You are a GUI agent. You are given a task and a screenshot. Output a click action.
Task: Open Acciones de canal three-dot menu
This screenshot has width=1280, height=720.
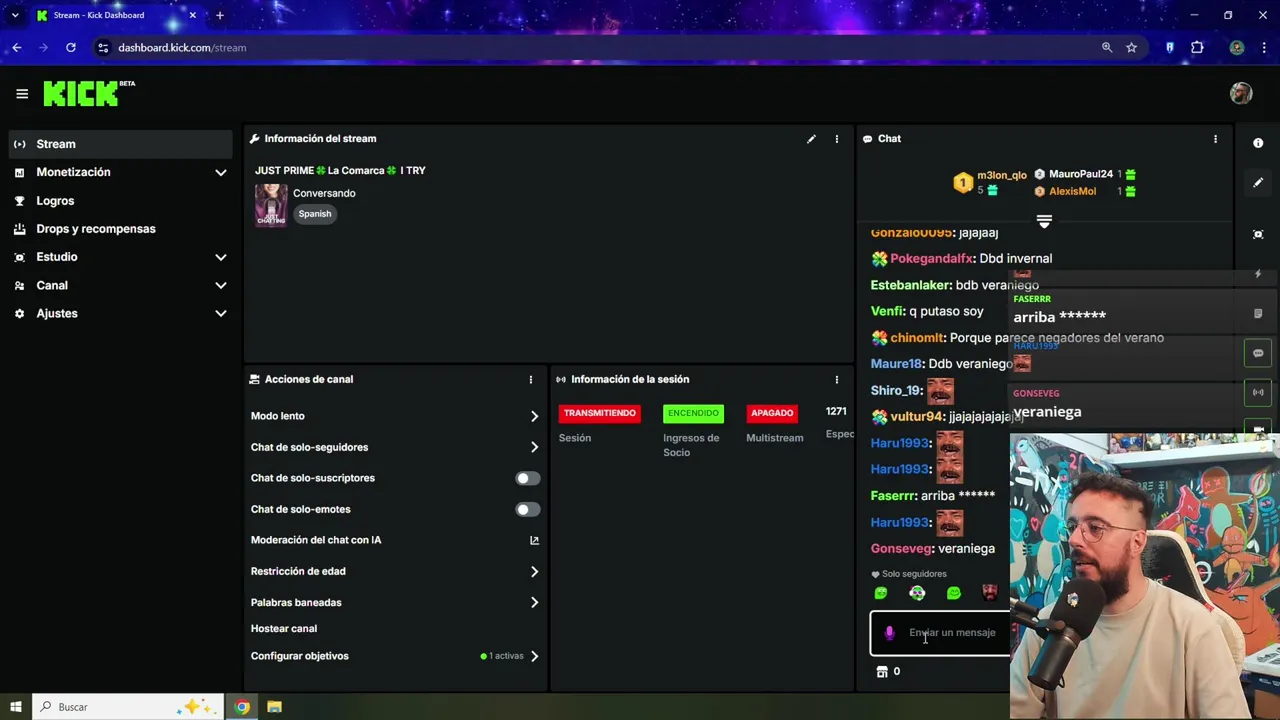pos(531,380)
